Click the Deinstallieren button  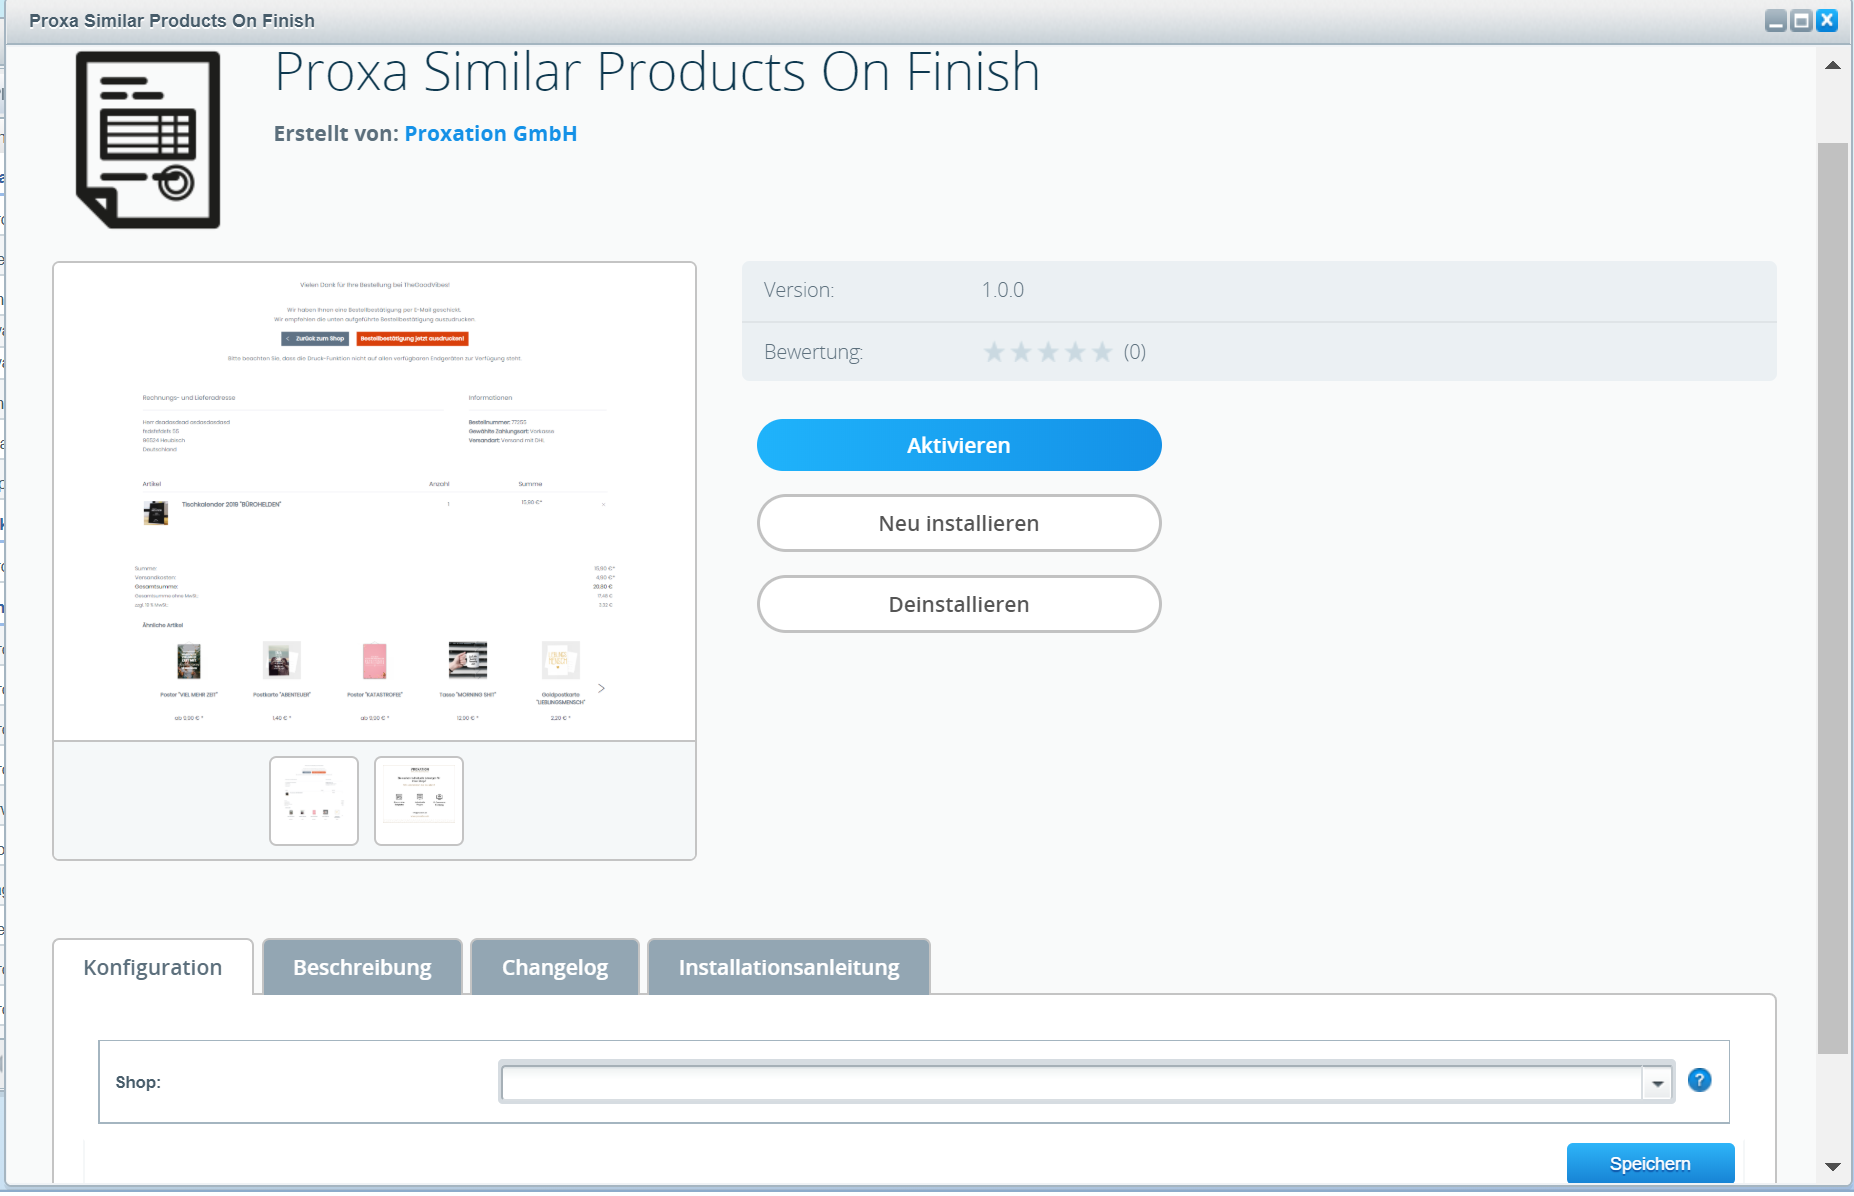coord(959,604)
